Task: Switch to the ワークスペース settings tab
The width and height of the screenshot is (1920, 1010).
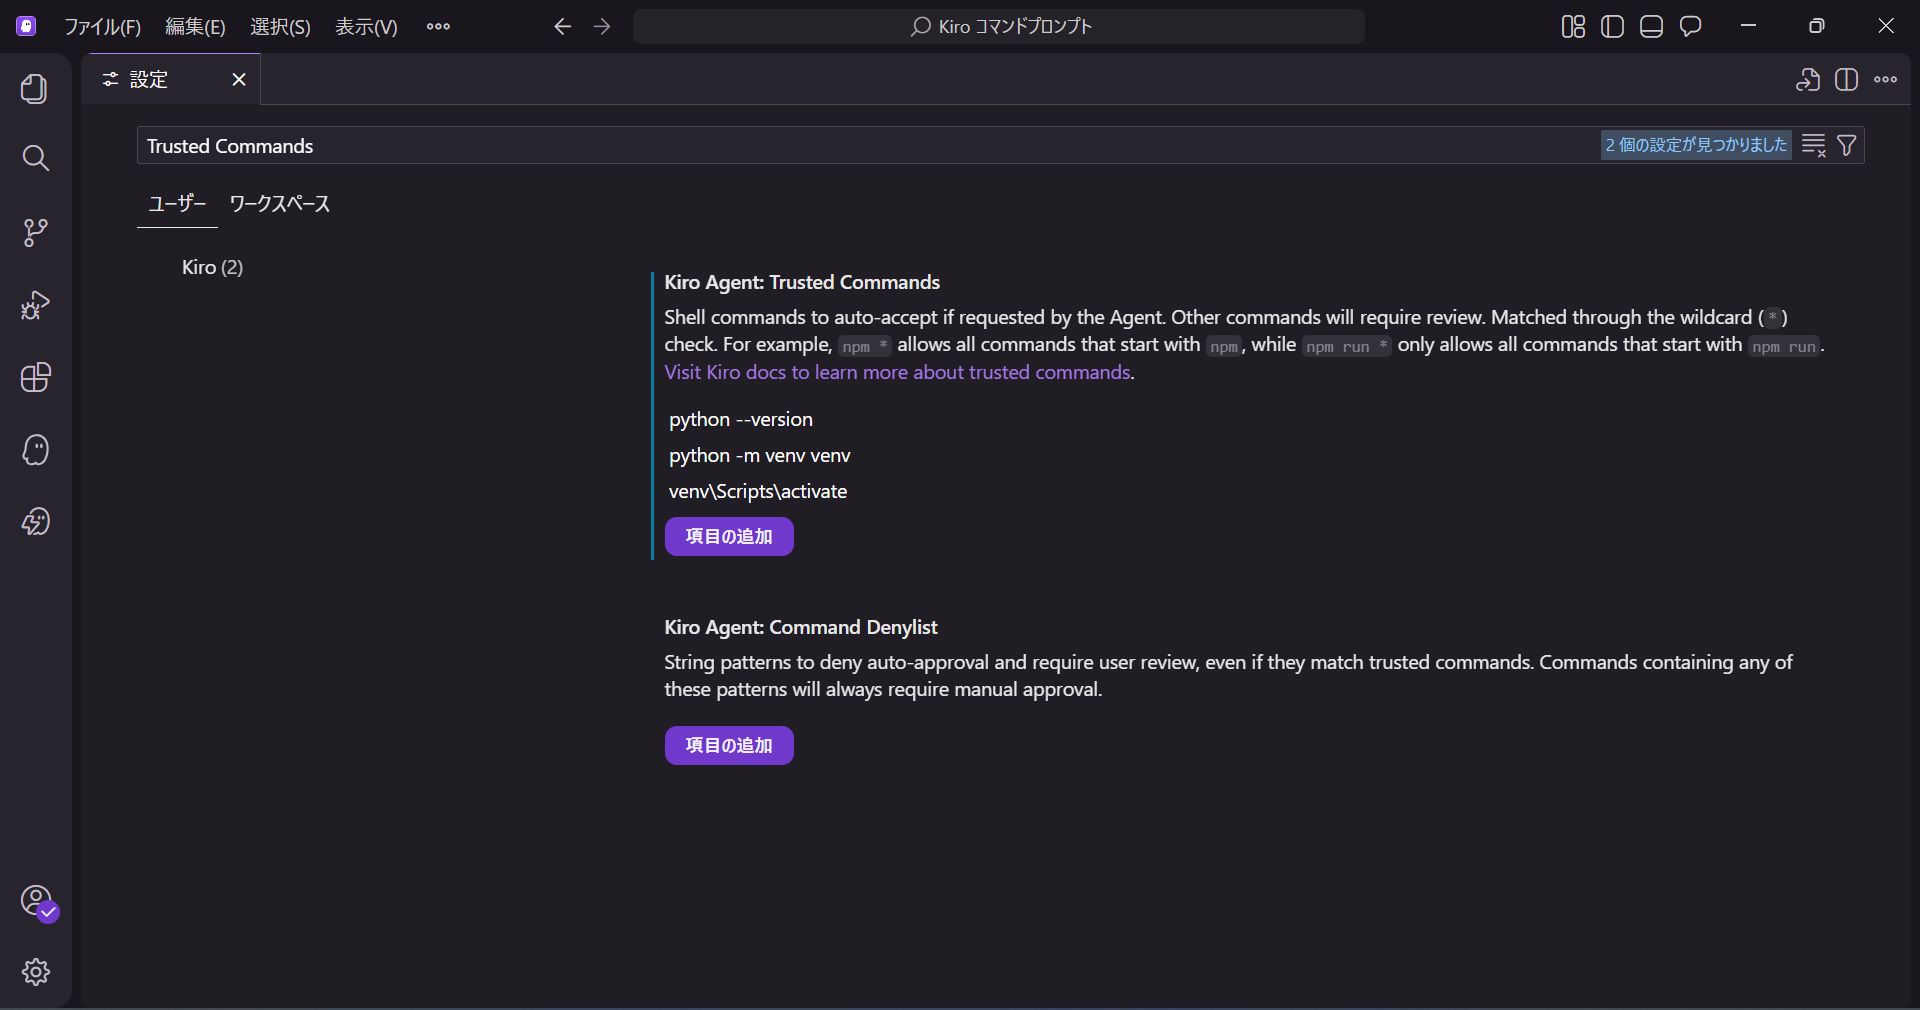Action: coord(279,204)
